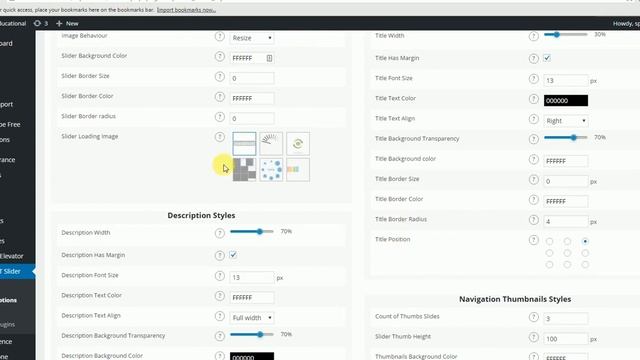Image resolution: width=640 pixels, height=360 pixels.
Task: Adjust Title Background Transparency slider
Action: (x=566, y=138)
